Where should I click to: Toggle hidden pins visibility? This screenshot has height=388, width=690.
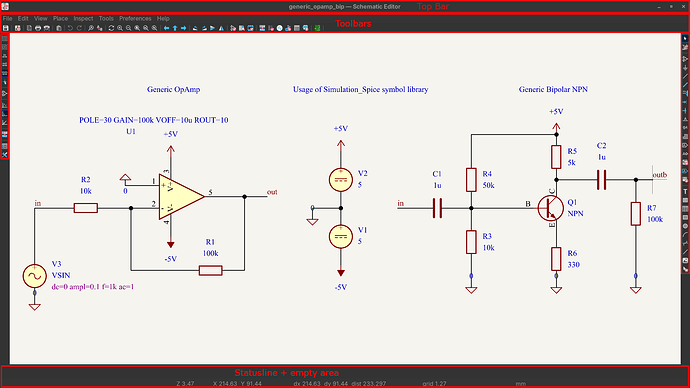point(5,93)
